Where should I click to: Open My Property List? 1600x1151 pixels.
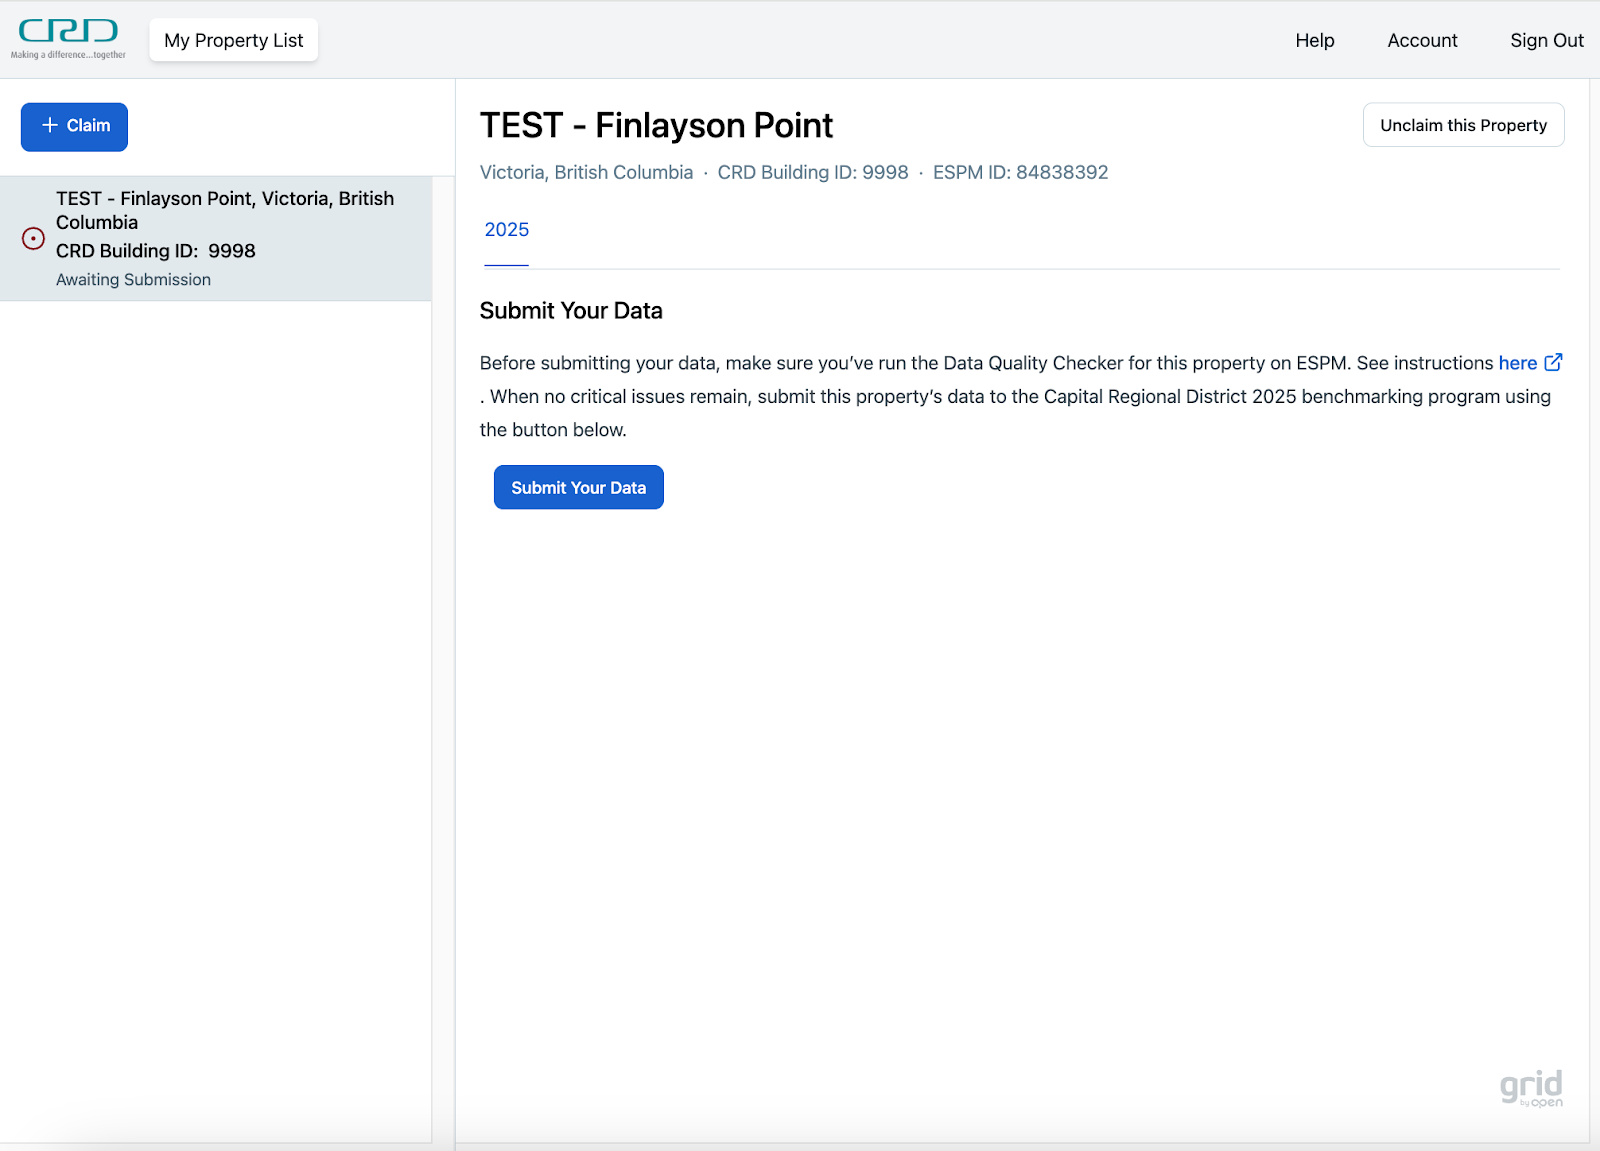(233, 41)
